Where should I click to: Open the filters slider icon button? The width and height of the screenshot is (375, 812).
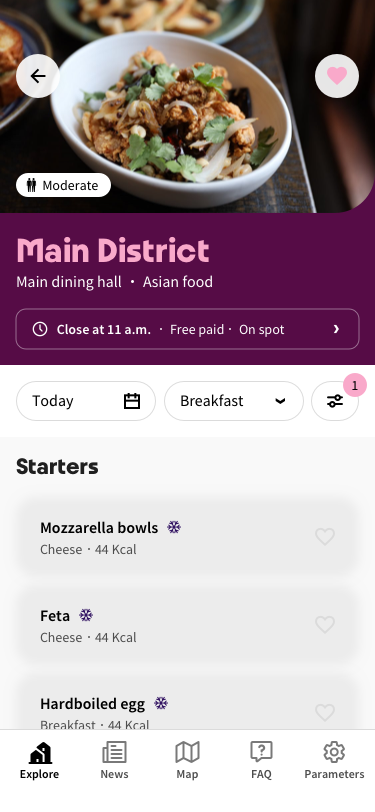coord(335,401)
